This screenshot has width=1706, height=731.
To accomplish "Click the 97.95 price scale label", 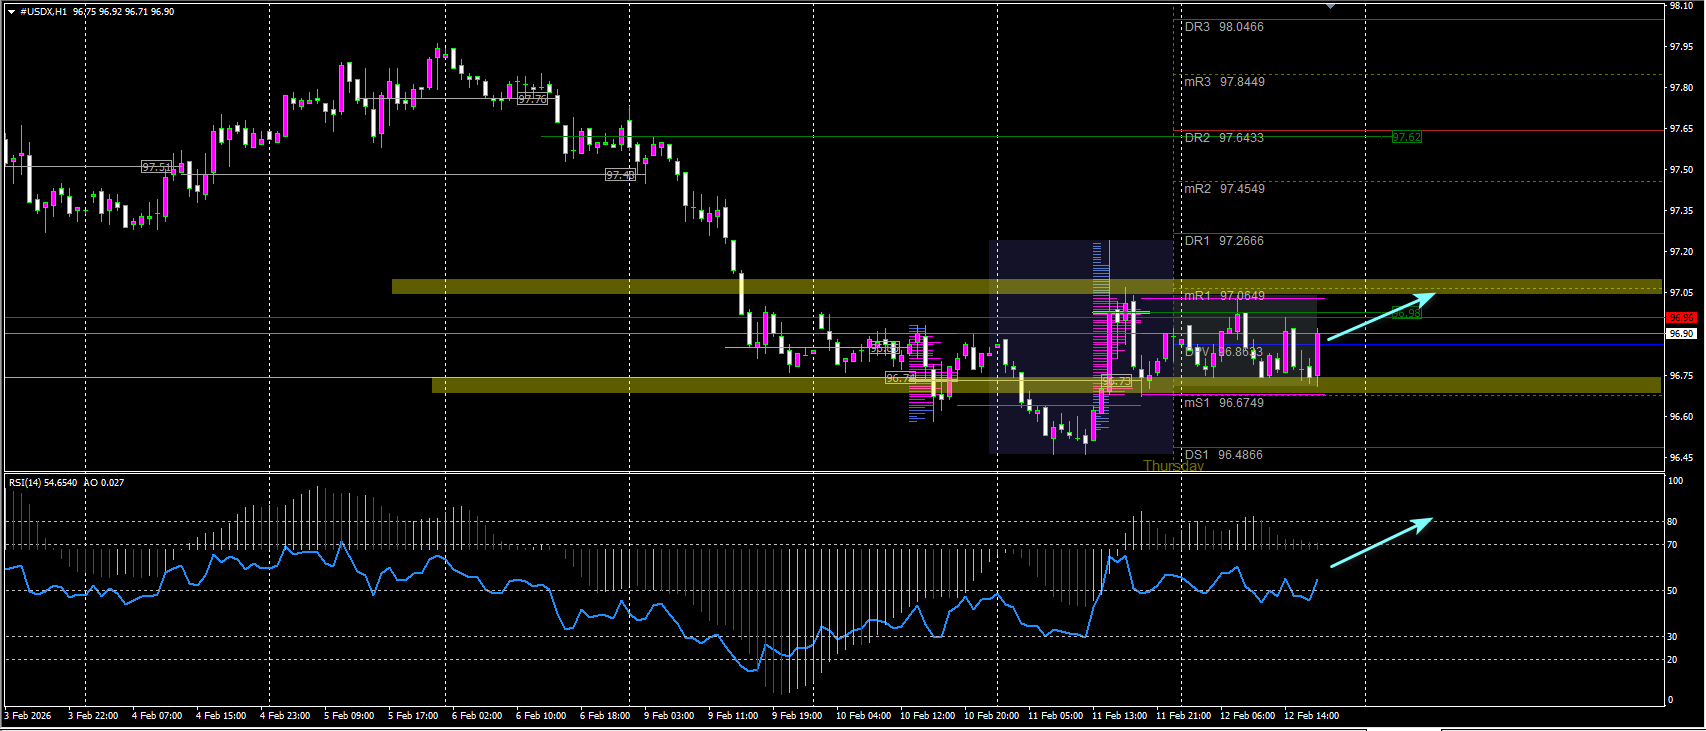I will (x=1681, y=47).
